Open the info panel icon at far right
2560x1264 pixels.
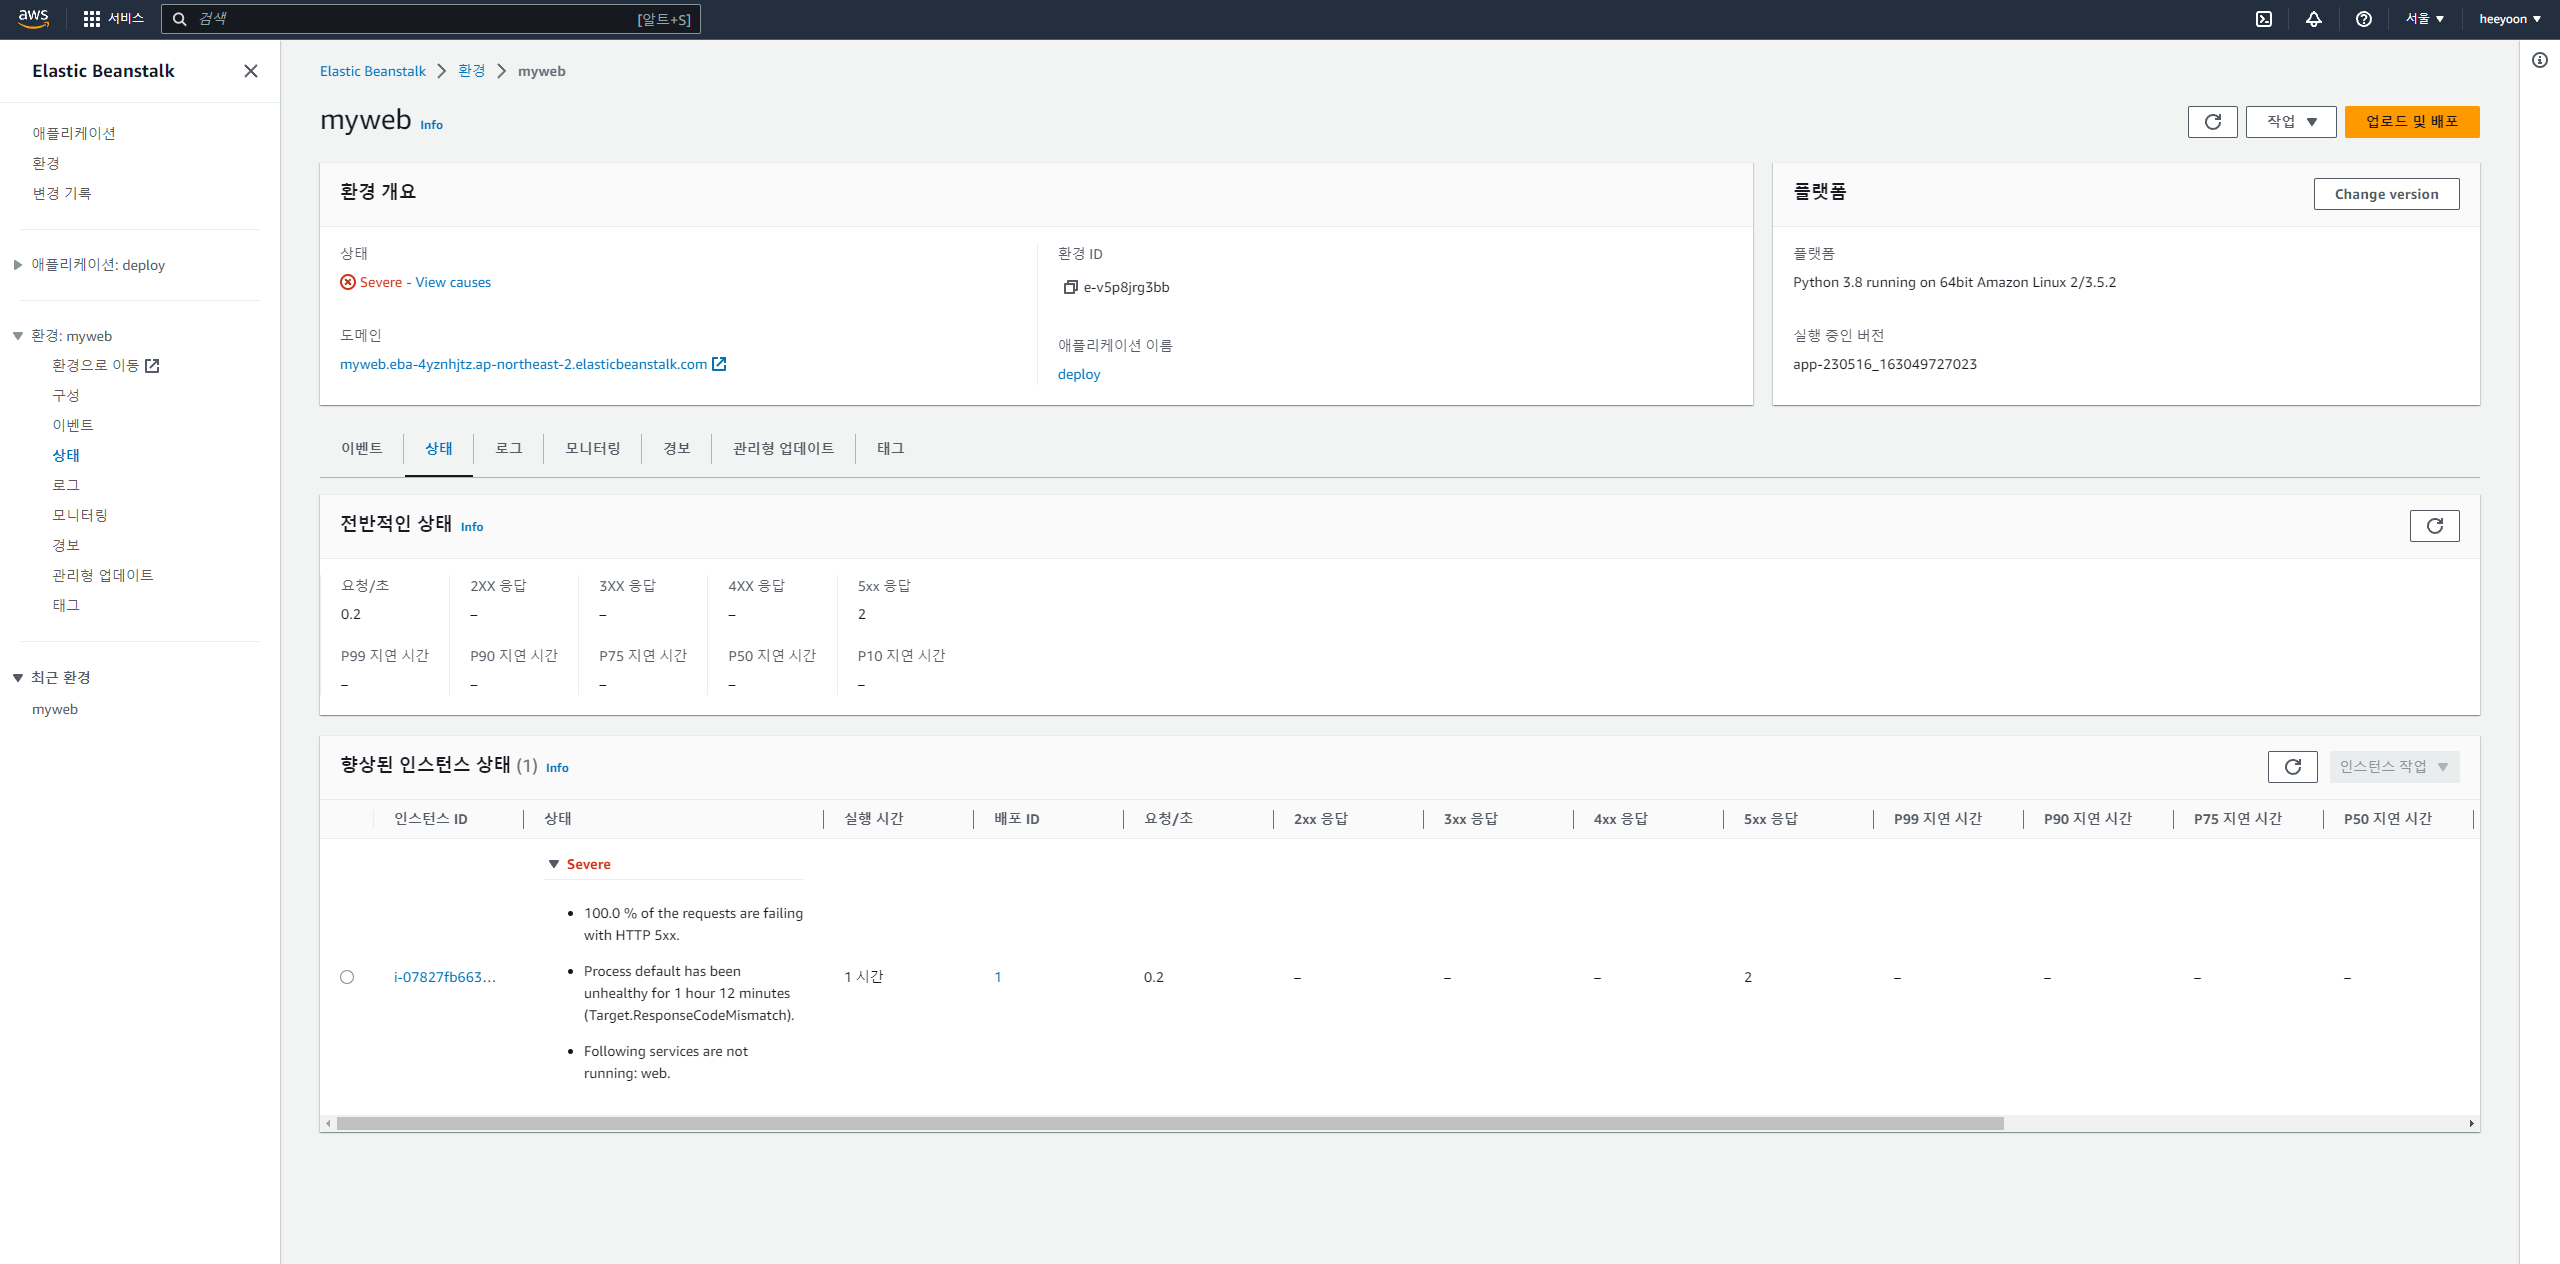coord(2540,60)
